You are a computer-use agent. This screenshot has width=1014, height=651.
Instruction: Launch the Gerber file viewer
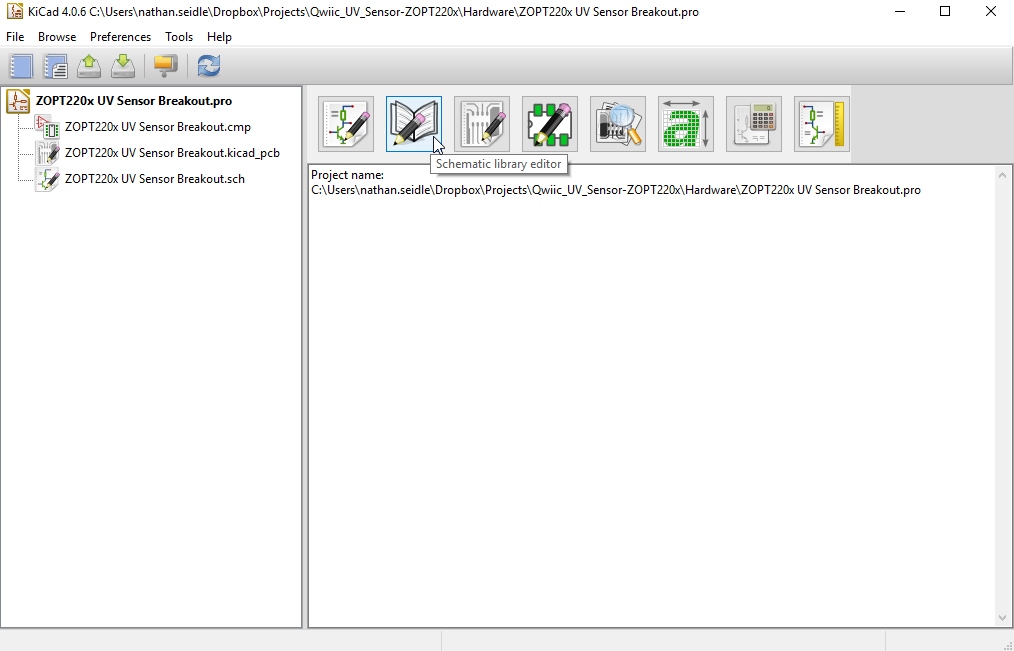click(618, 124)
